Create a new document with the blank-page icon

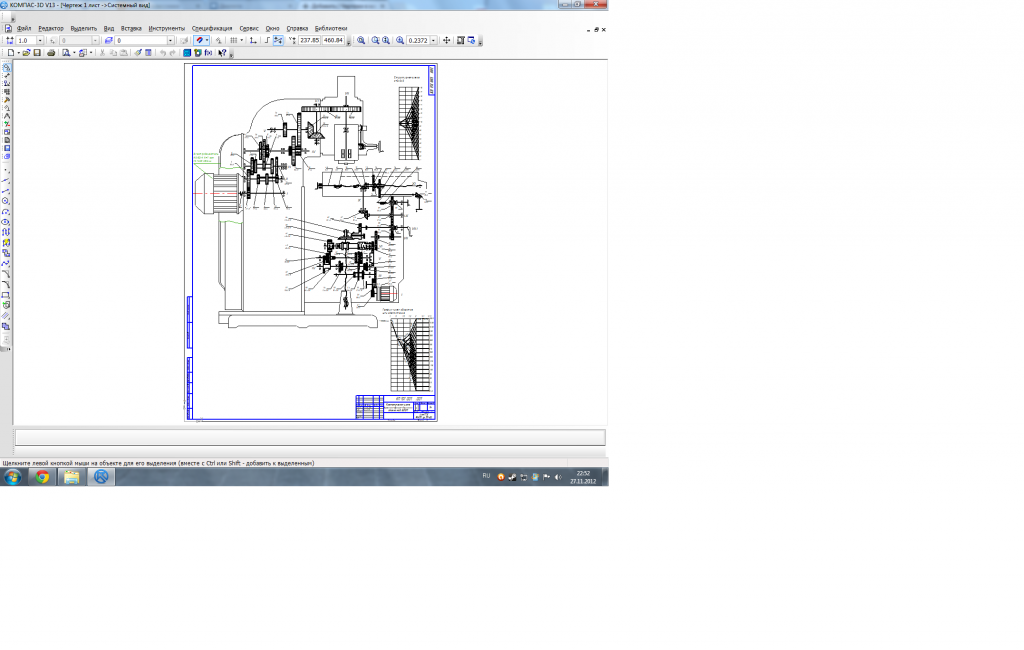[10, 53]
